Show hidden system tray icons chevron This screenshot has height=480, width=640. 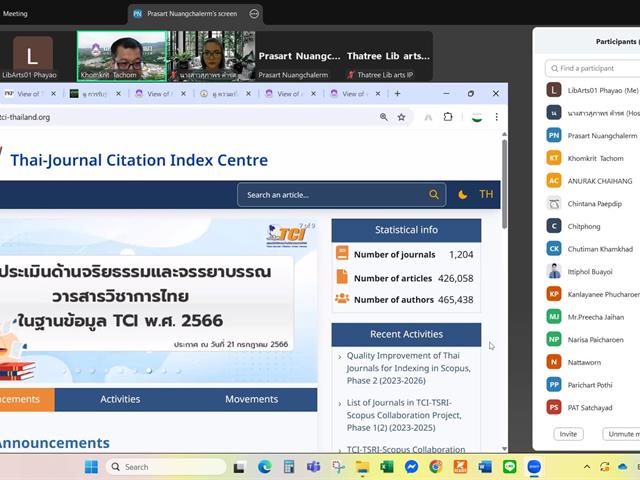[587, 467]
